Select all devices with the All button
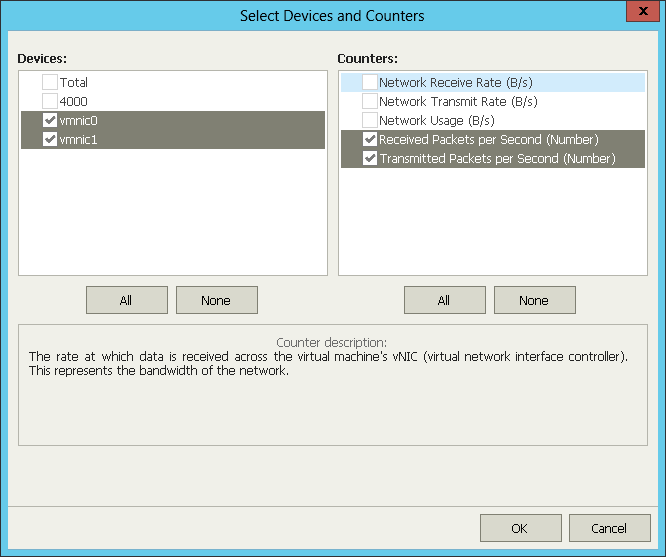Screen dimensions: 666x557 coord(127,300)
